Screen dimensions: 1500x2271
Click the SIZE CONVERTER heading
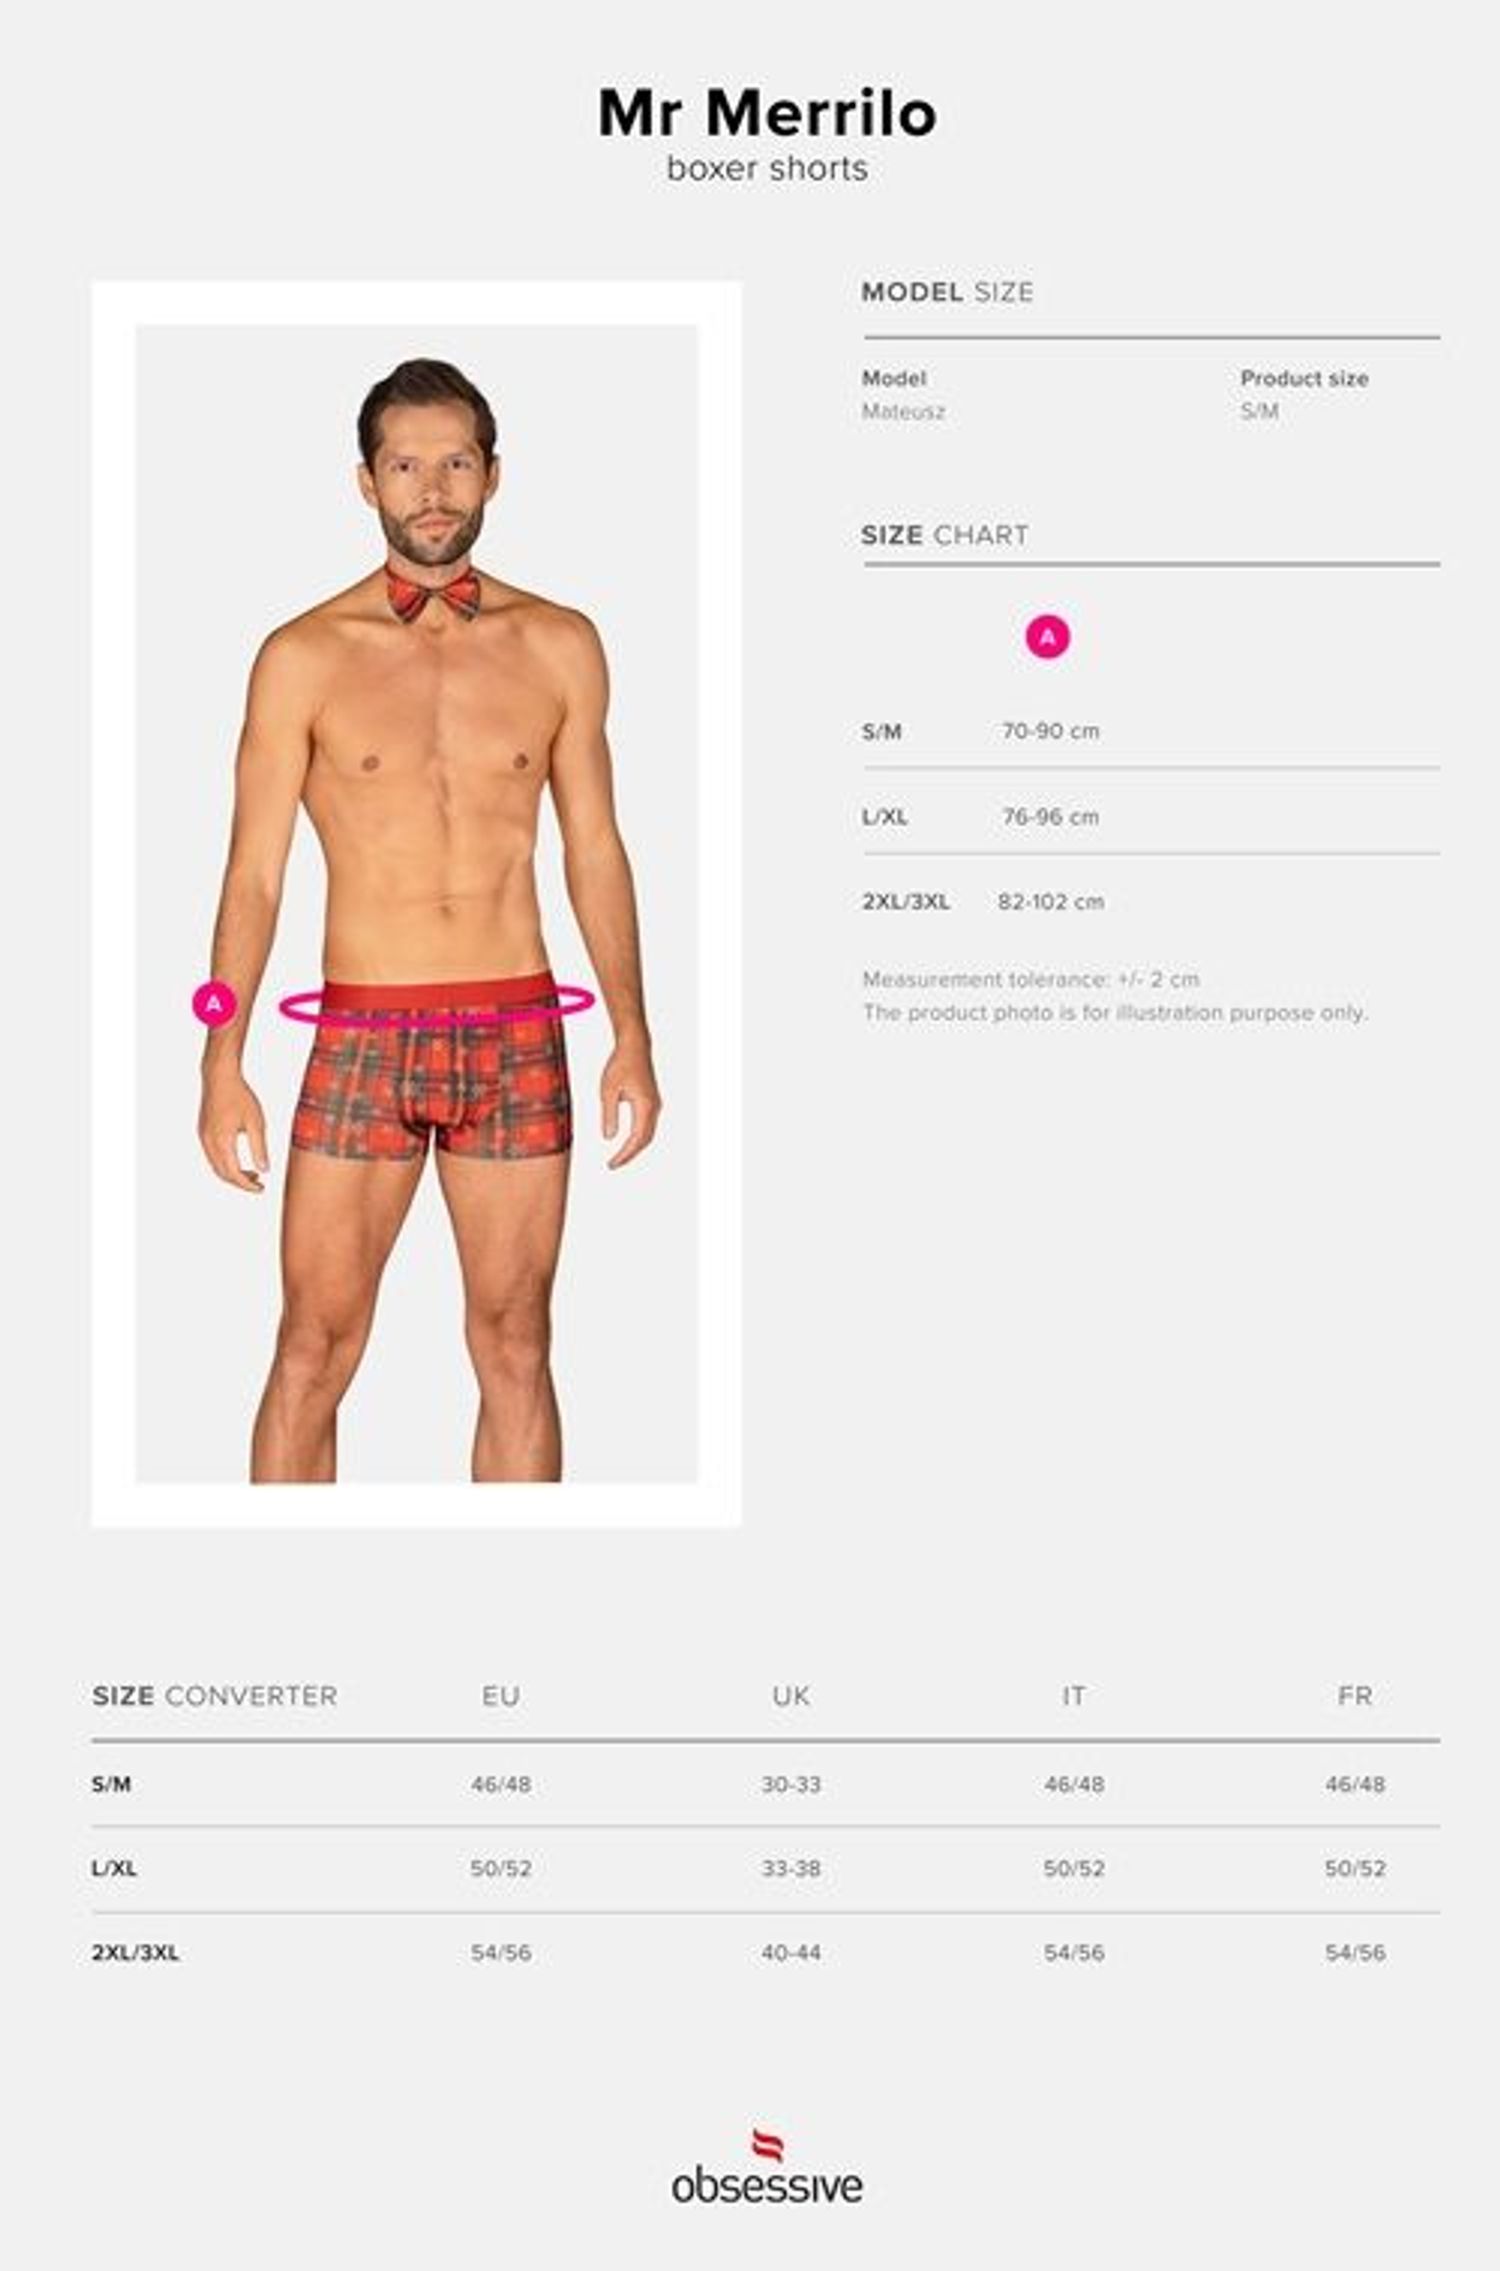pyautogui.click(x=215, y=1696)
